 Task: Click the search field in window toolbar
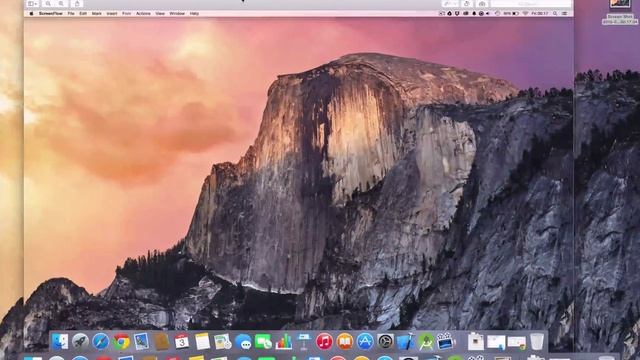click(531, 4)
